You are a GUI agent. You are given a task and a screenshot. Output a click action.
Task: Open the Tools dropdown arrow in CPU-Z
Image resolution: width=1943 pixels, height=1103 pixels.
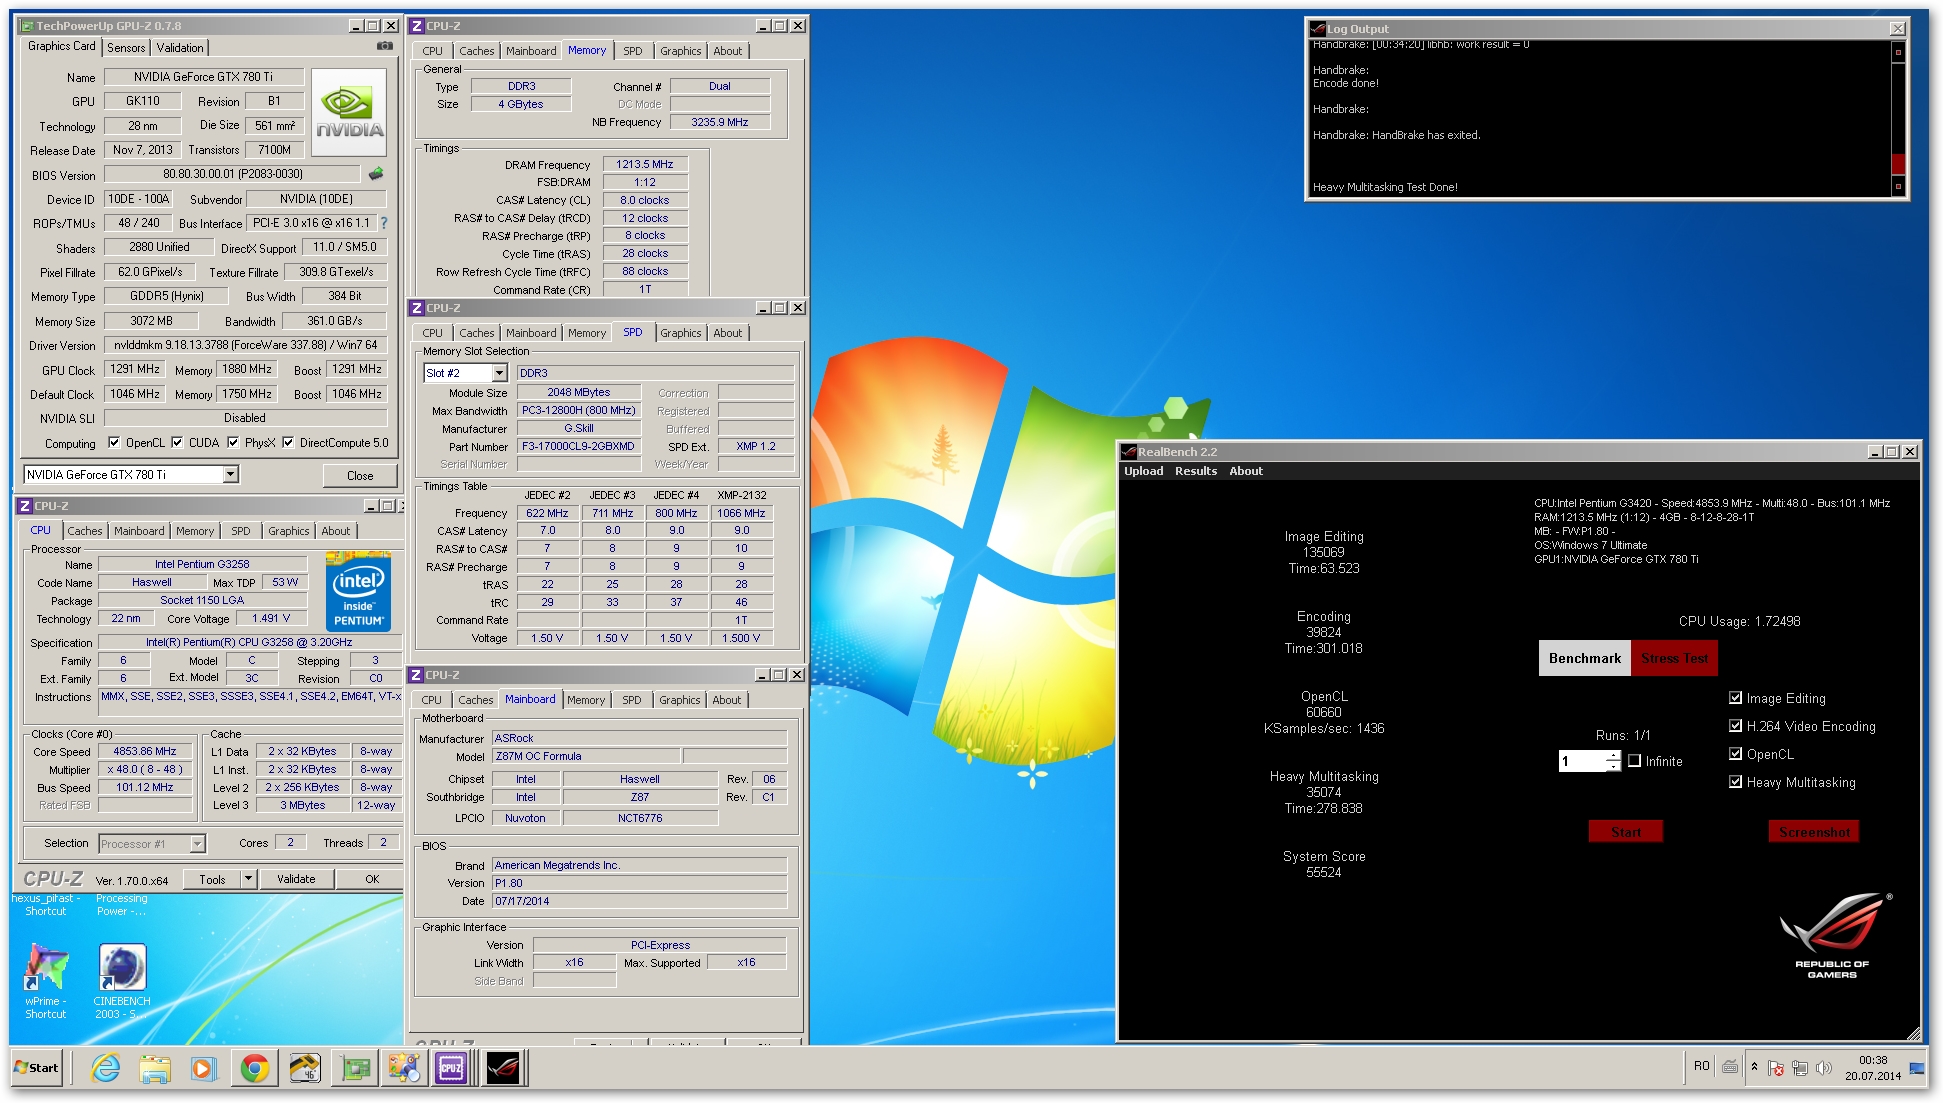[249, 879]
